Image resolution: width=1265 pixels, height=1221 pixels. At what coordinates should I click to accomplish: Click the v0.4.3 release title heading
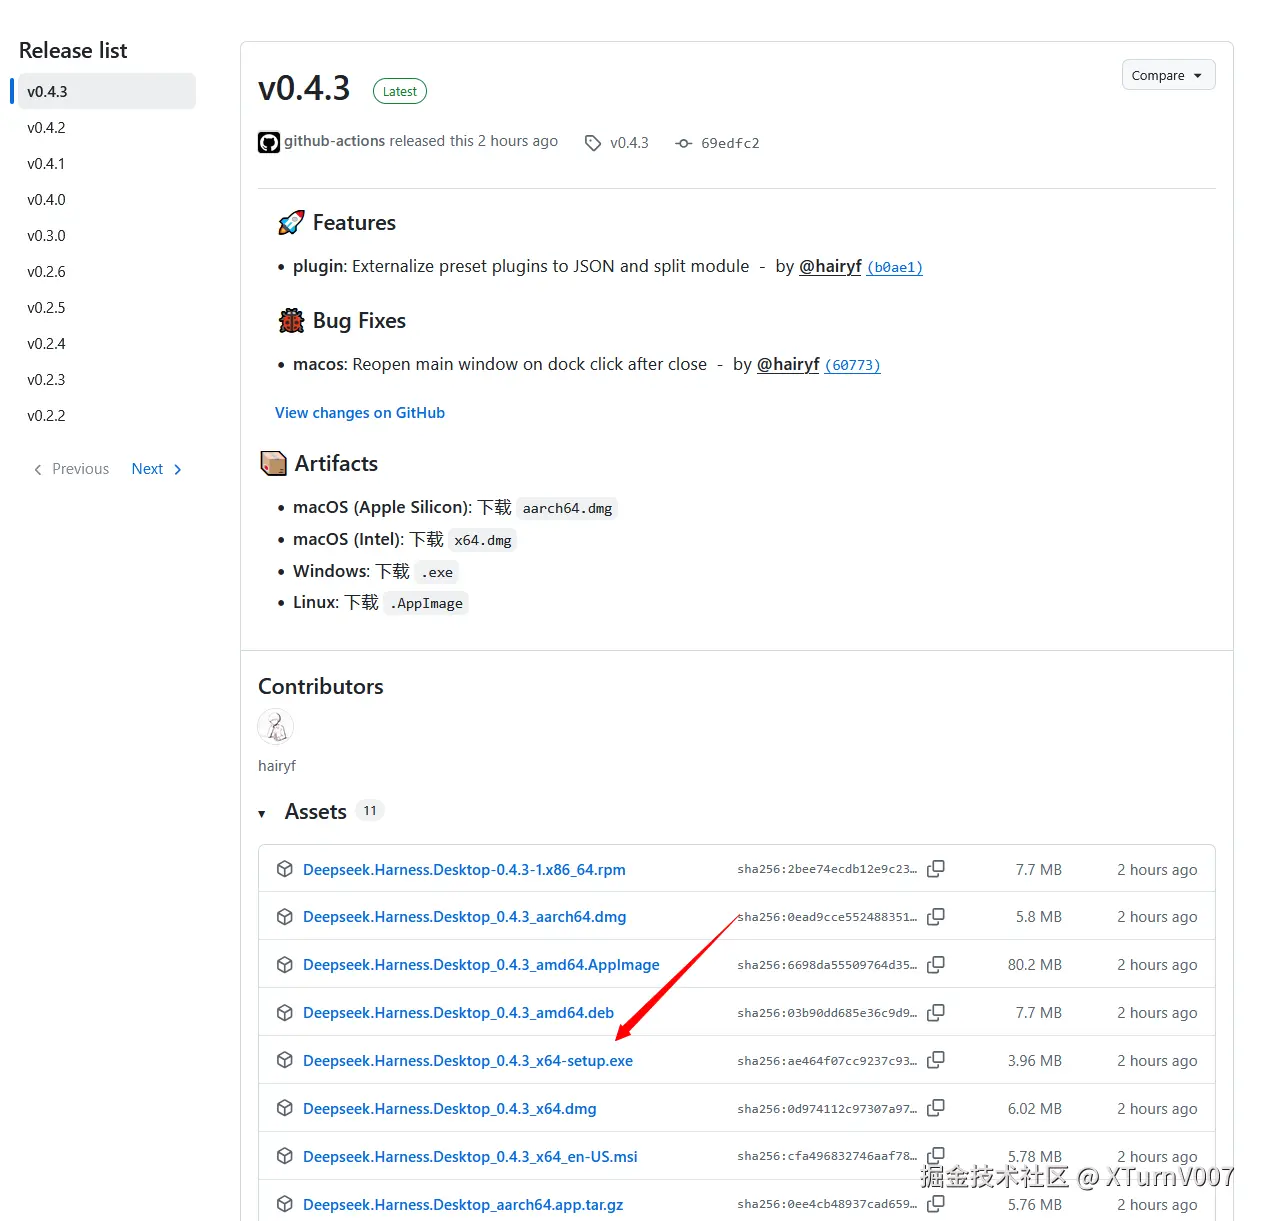click(304, 89)
